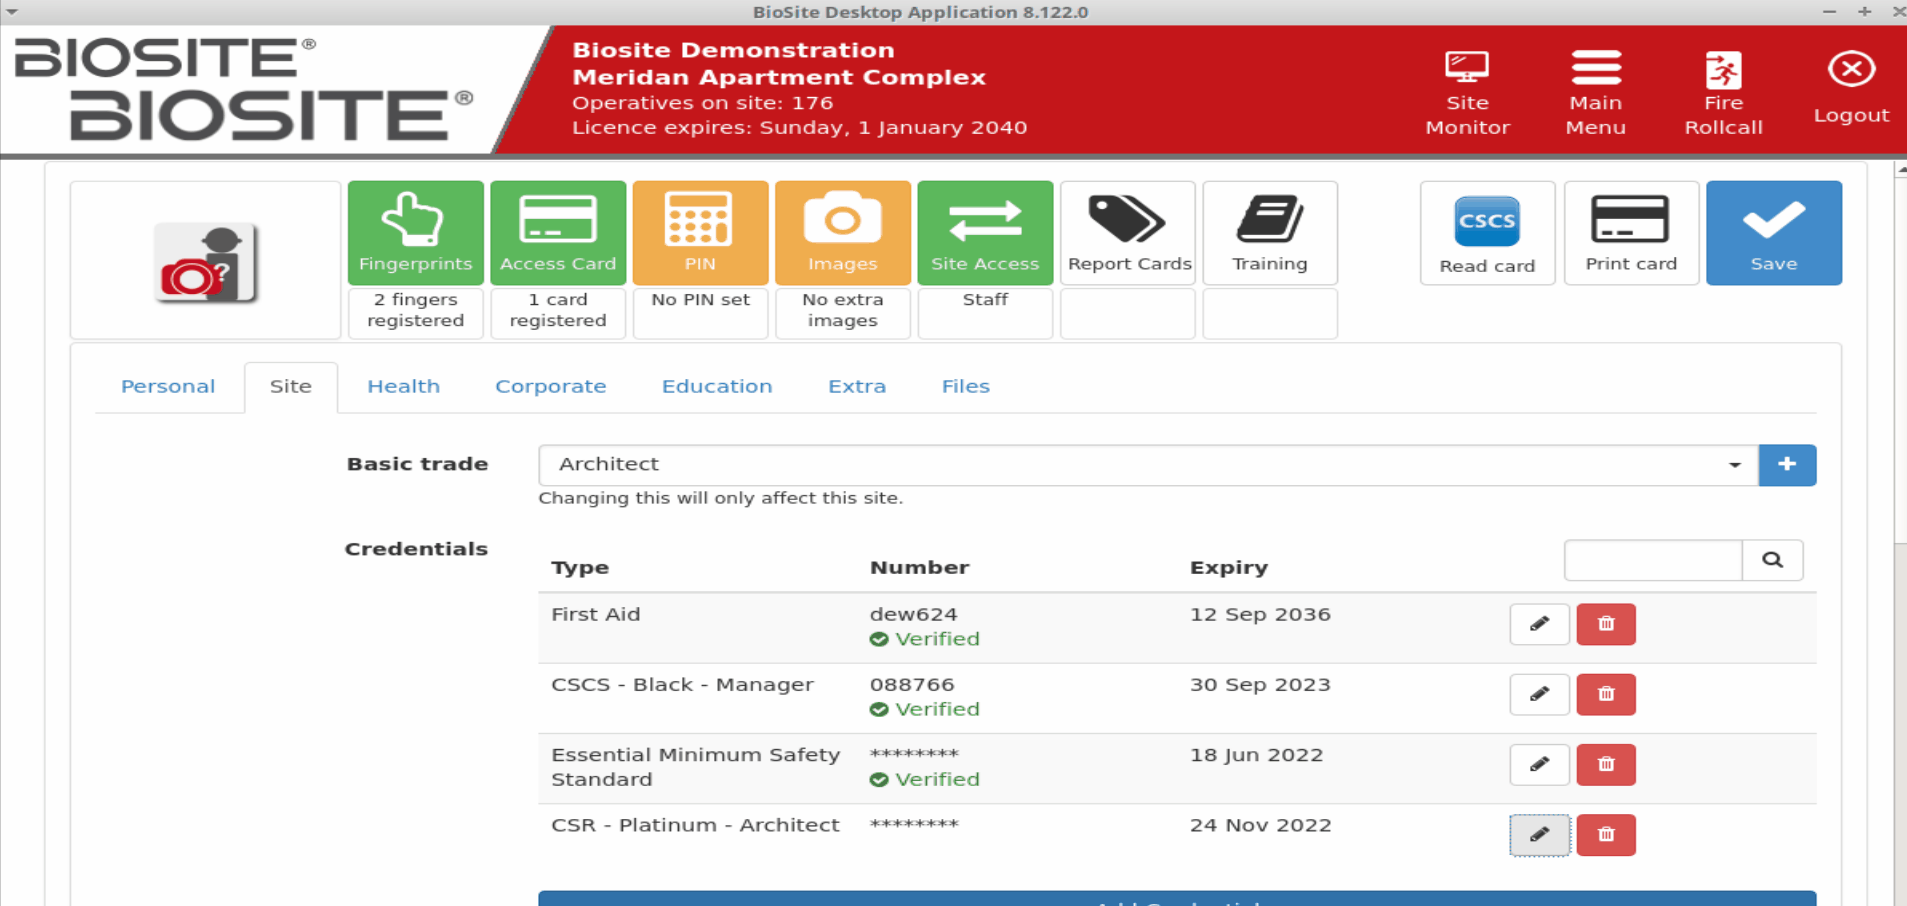Edit the CSCS - Black - Manager credential

click(1539, 694)
